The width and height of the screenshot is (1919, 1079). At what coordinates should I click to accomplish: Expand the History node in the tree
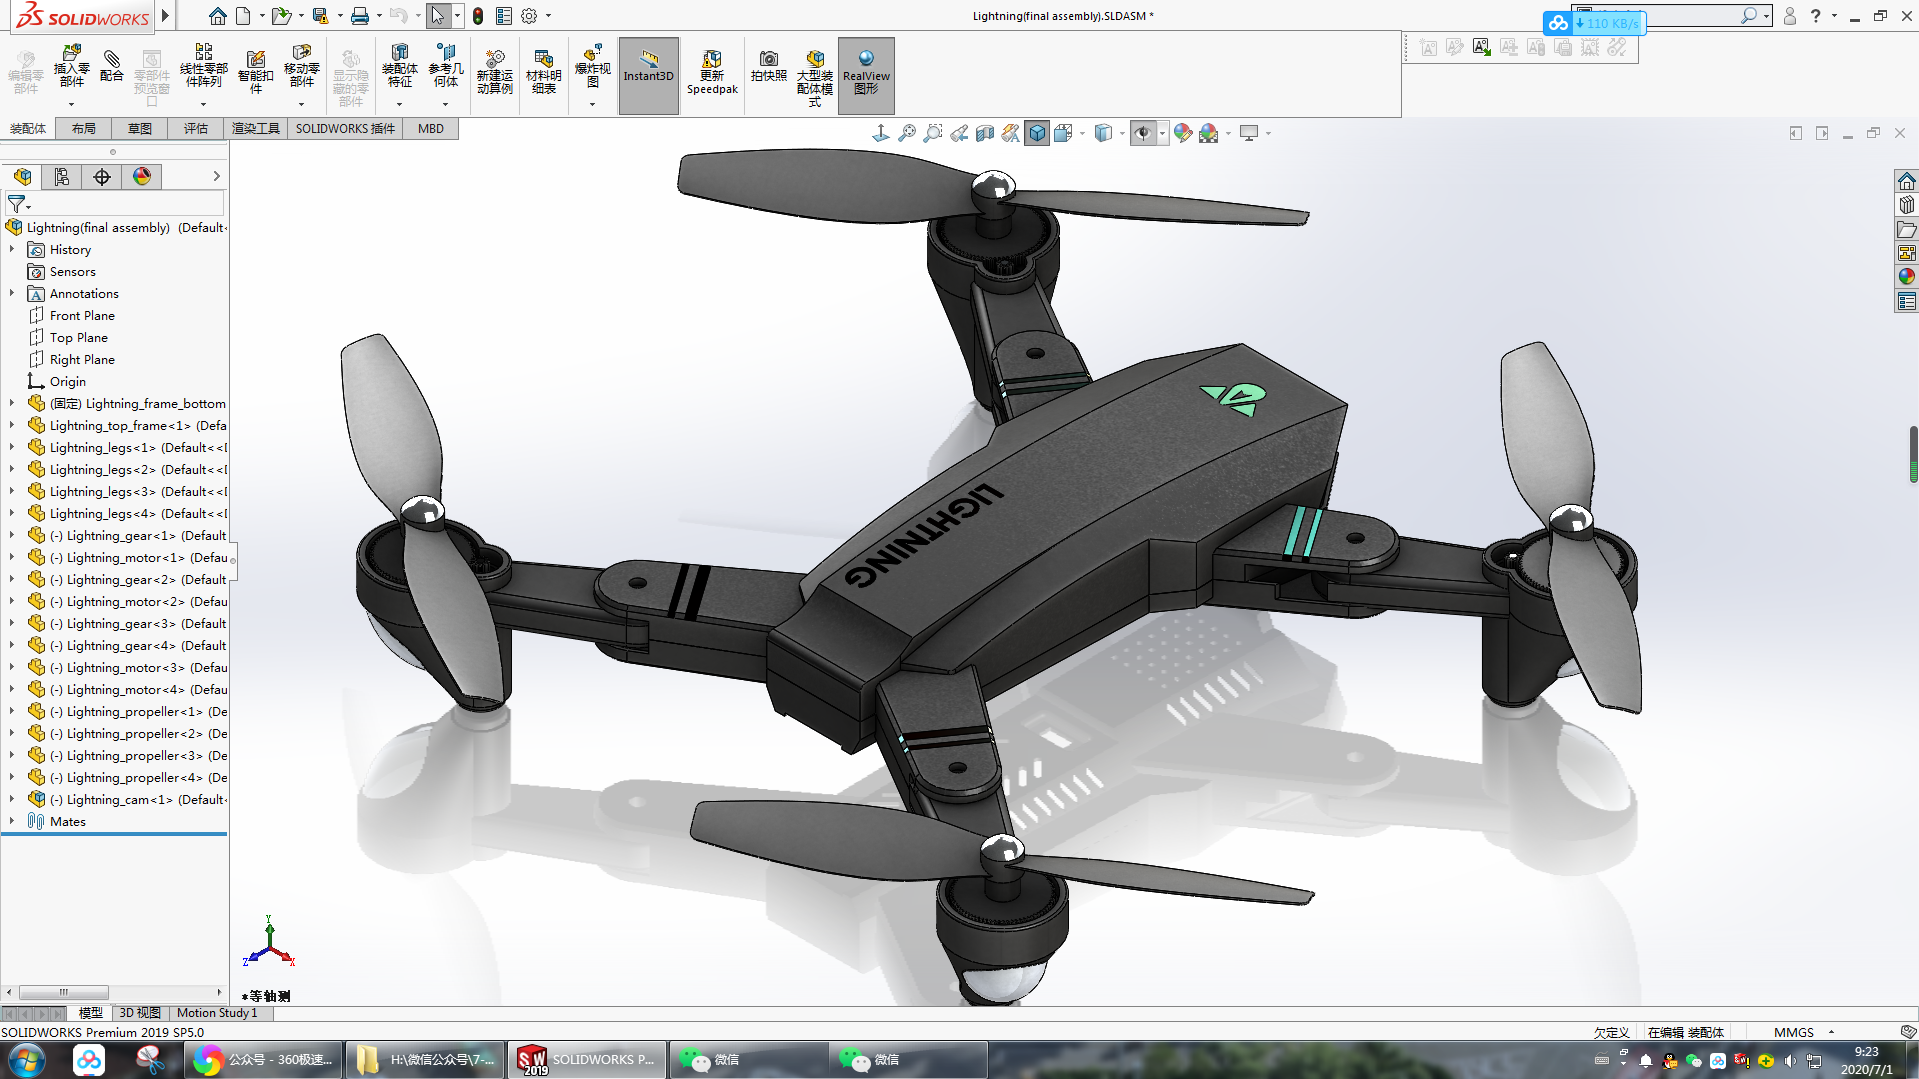coord(12,249)
